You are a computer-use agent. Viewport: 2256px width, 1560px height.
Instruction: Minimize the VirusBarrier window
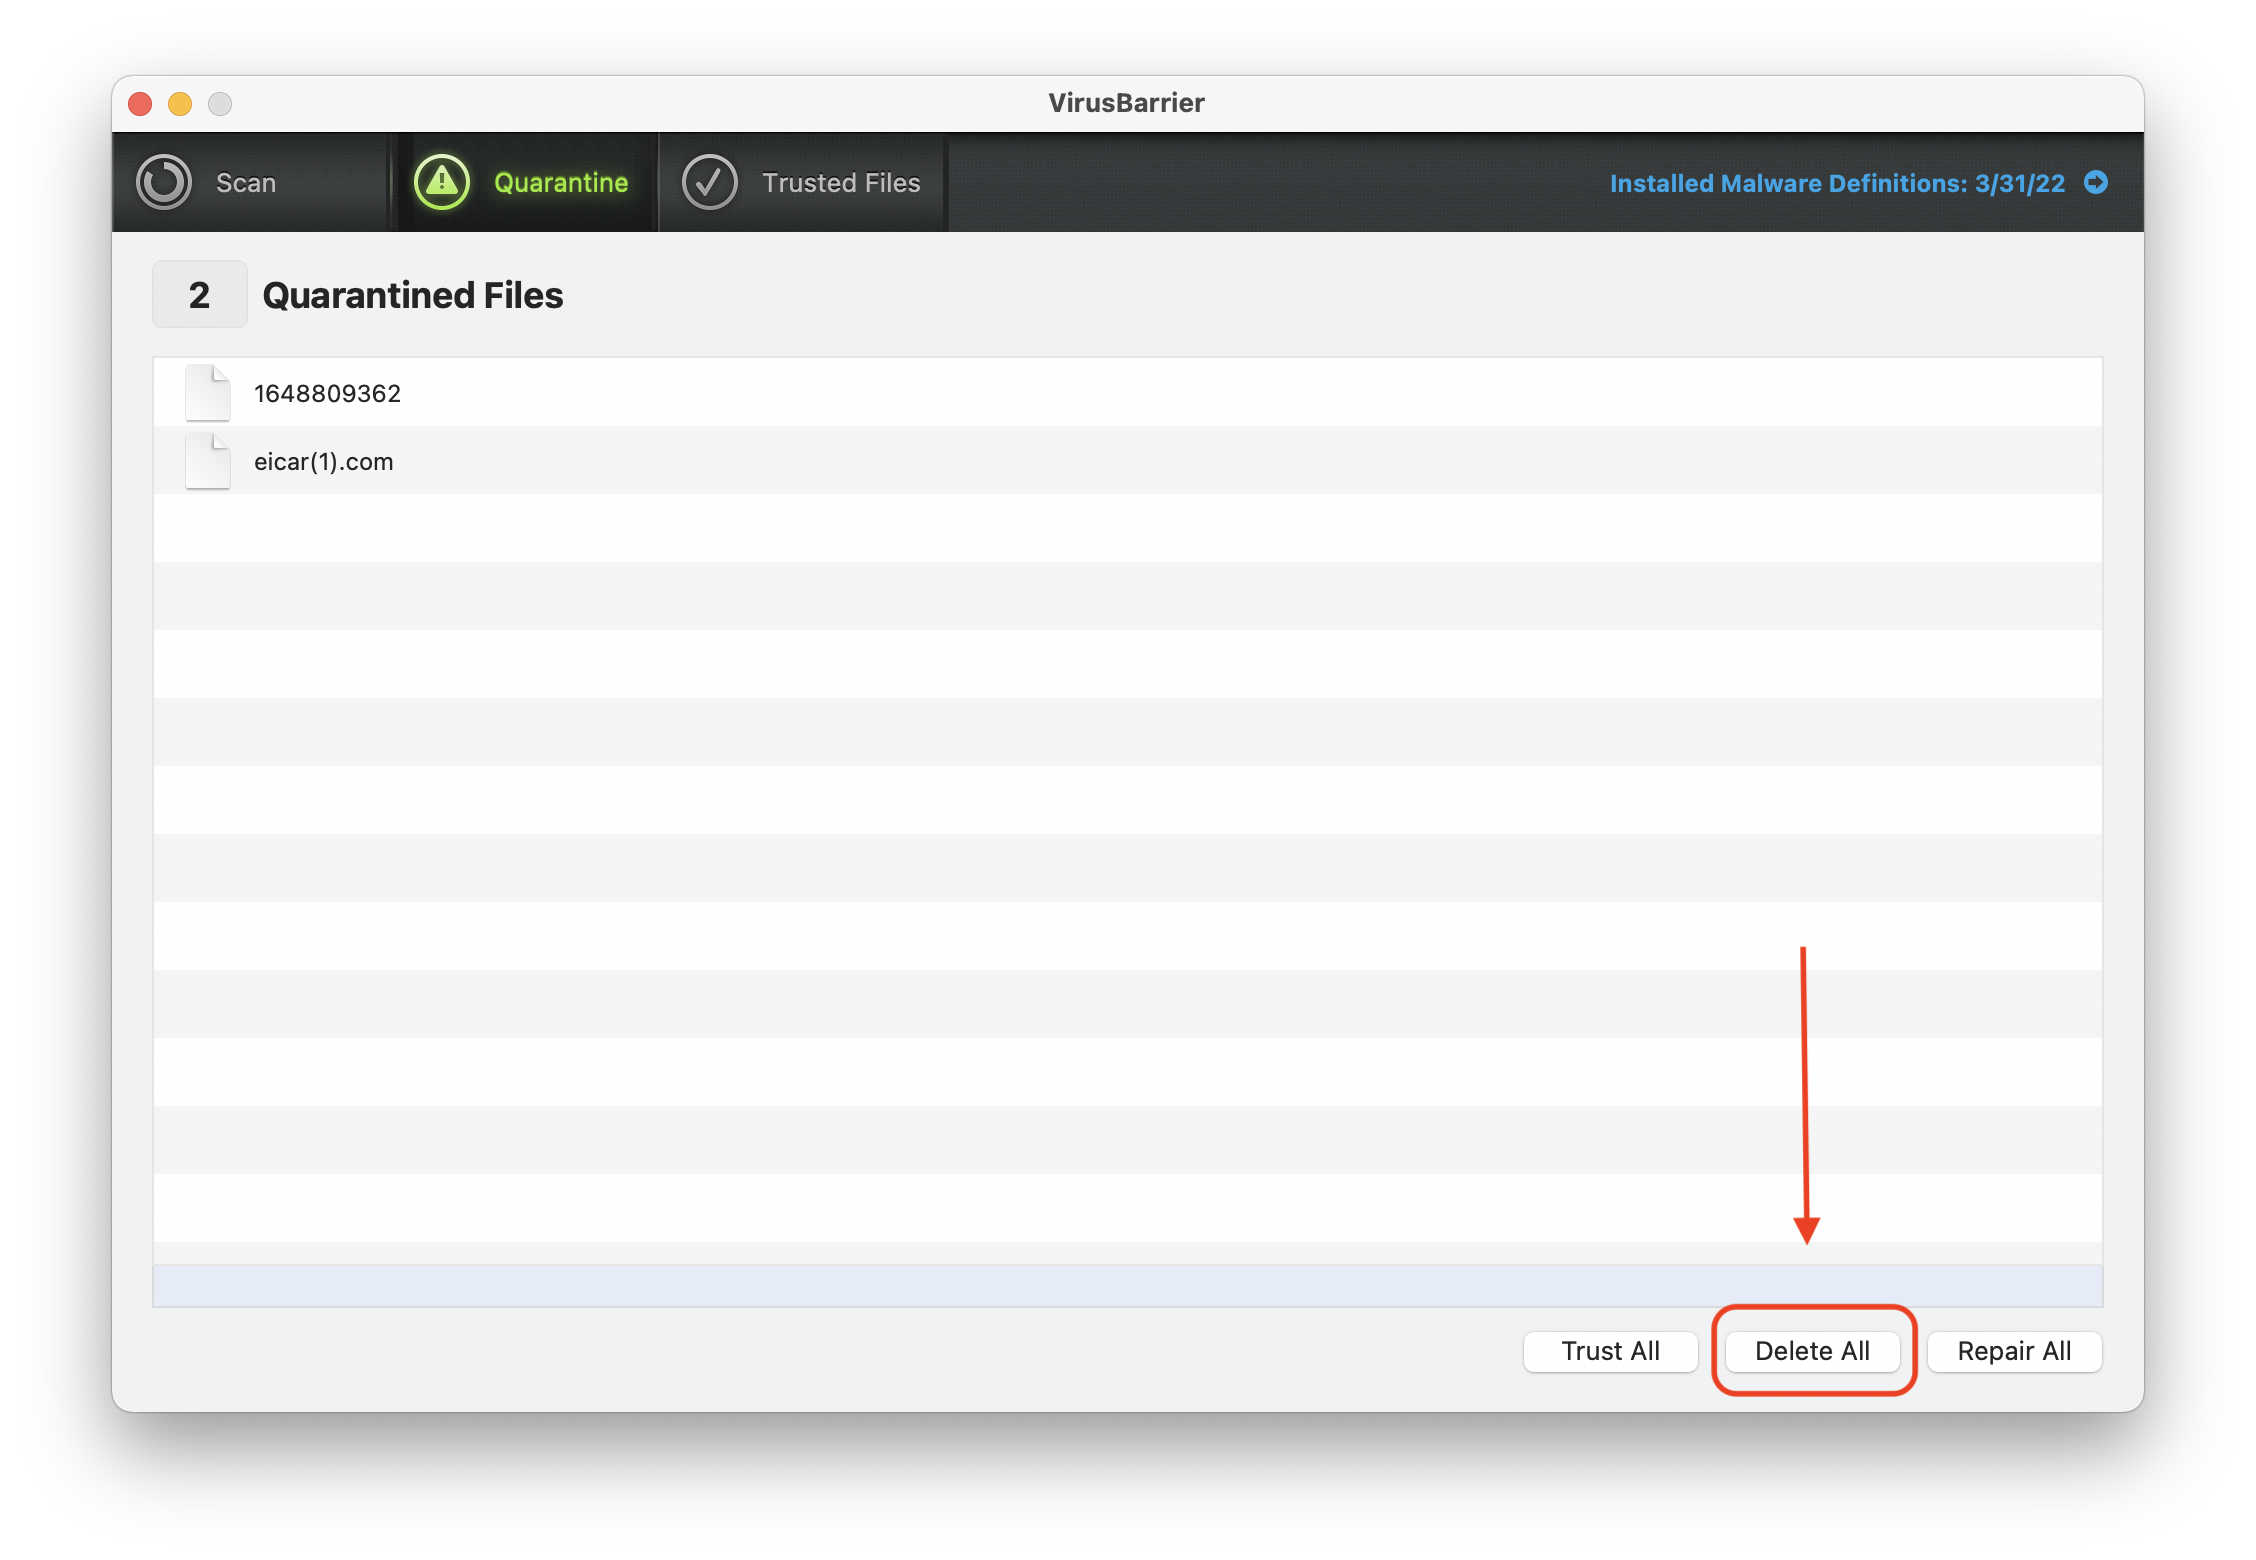(180, 103)
